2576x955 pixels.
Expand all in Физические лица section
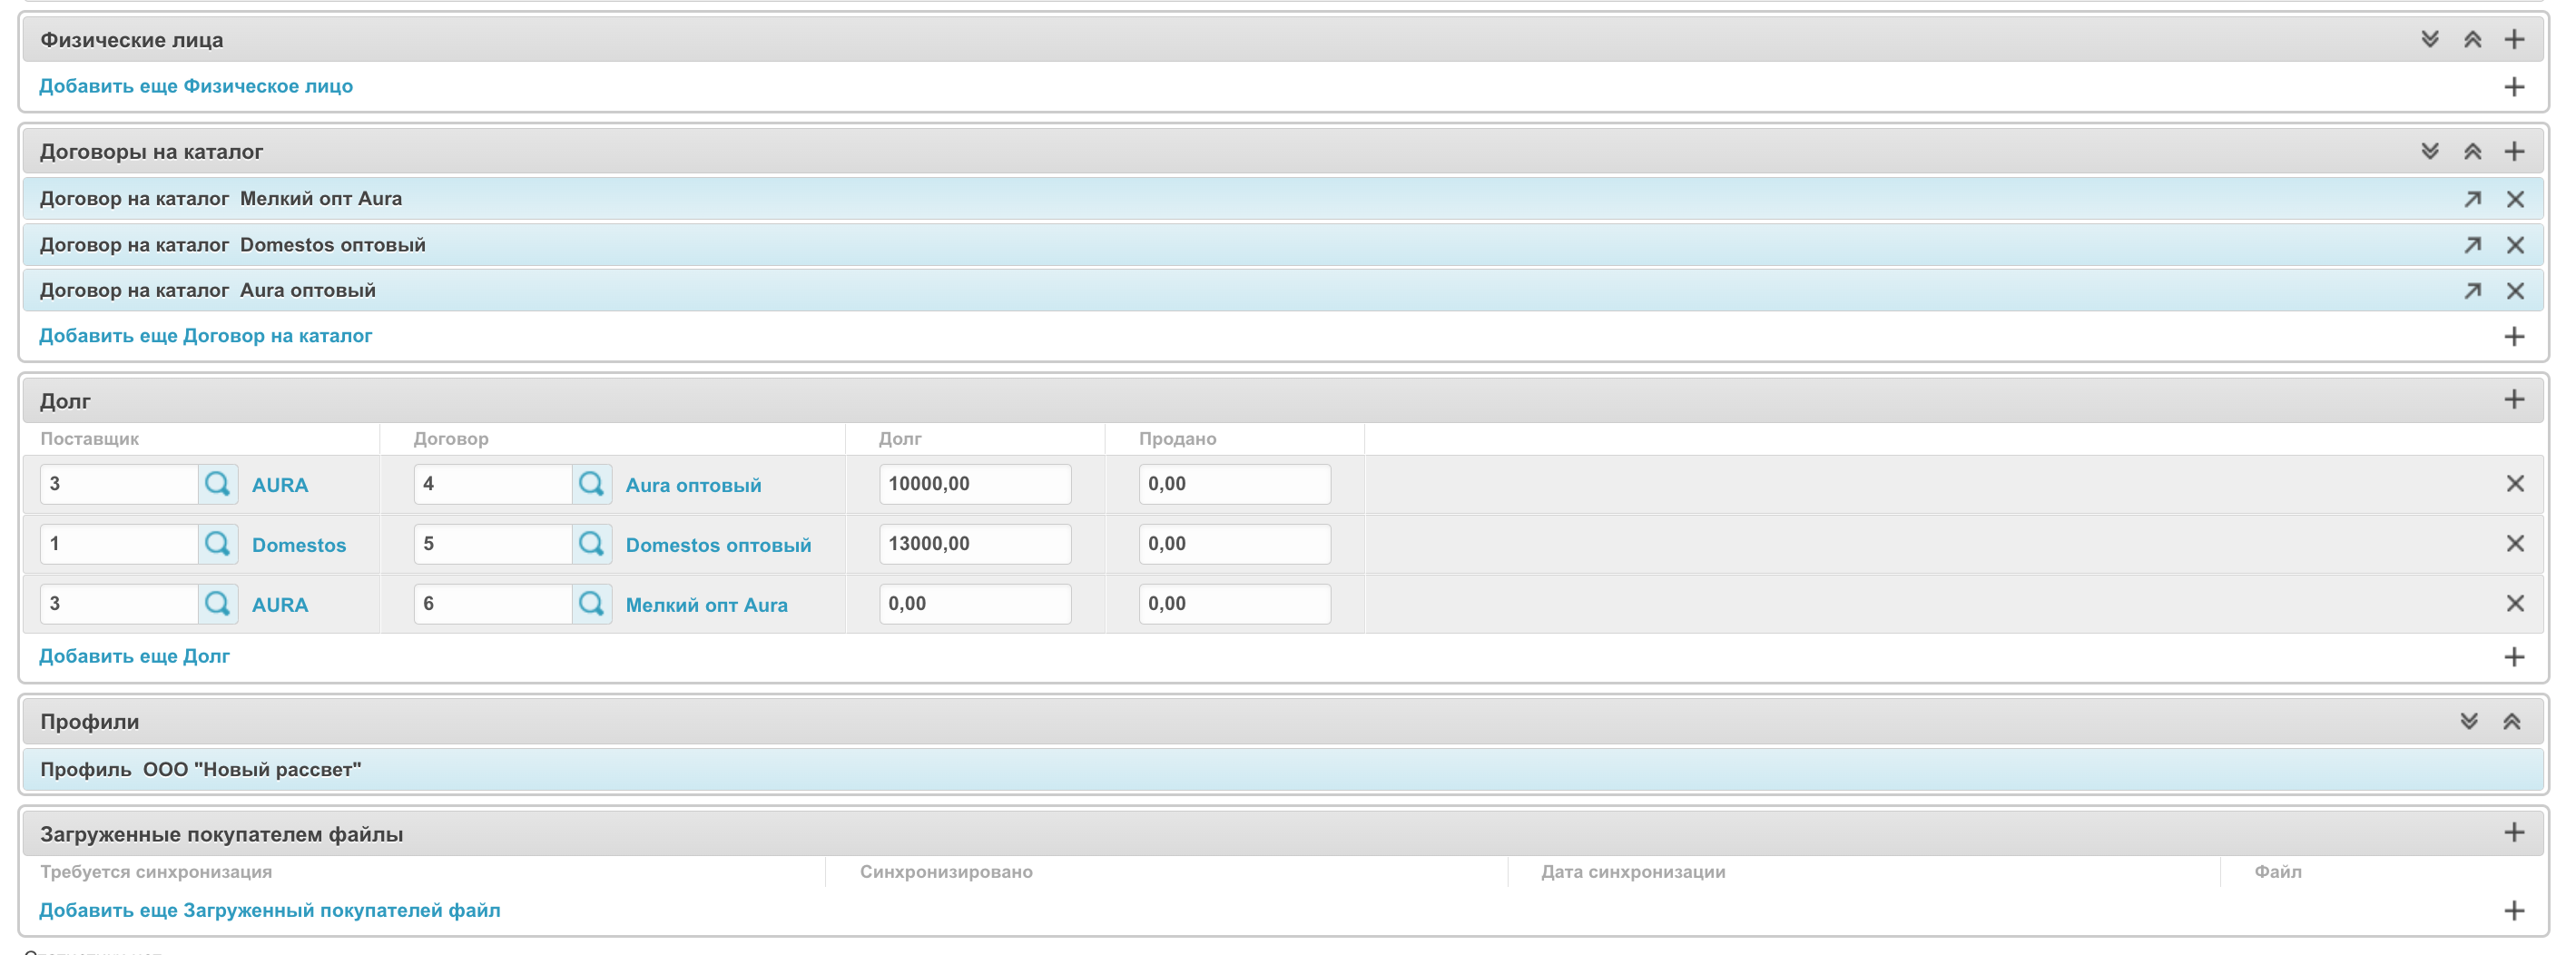click(x=2429, y=40)
